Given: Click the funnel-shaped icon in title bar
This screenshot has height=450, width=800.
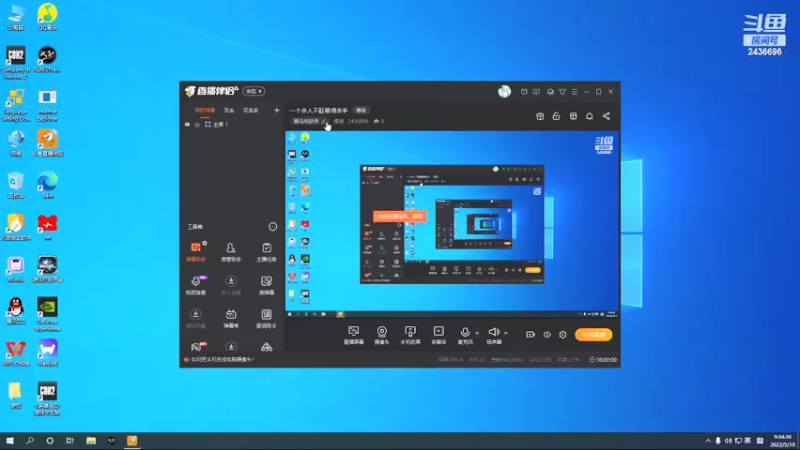Looking at the screenshot, I should 562,92.
